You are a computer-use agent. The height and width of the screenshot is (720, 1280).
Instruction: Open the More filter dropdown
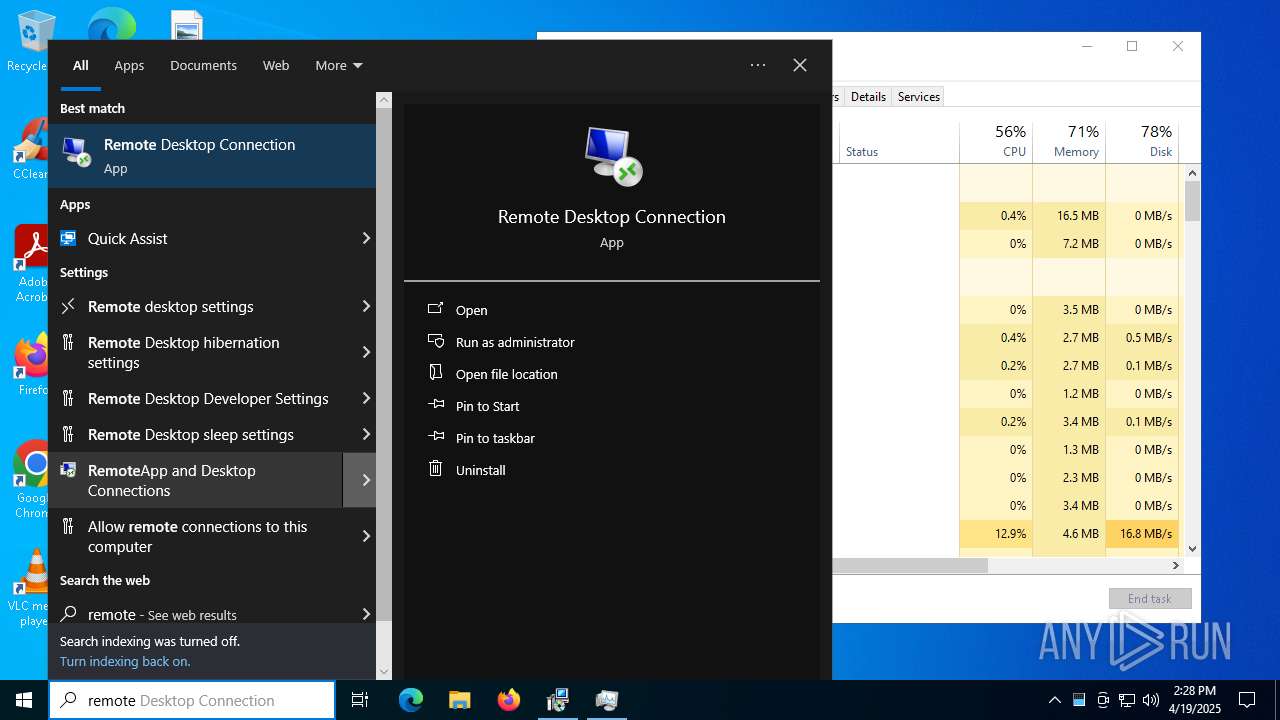339,65
